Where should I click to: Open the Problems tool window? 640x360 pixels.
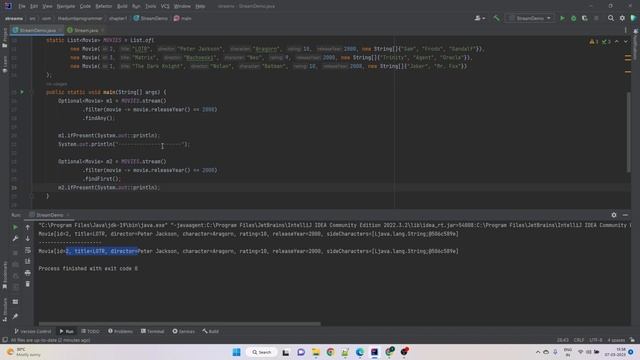click(x=120, y=331)
